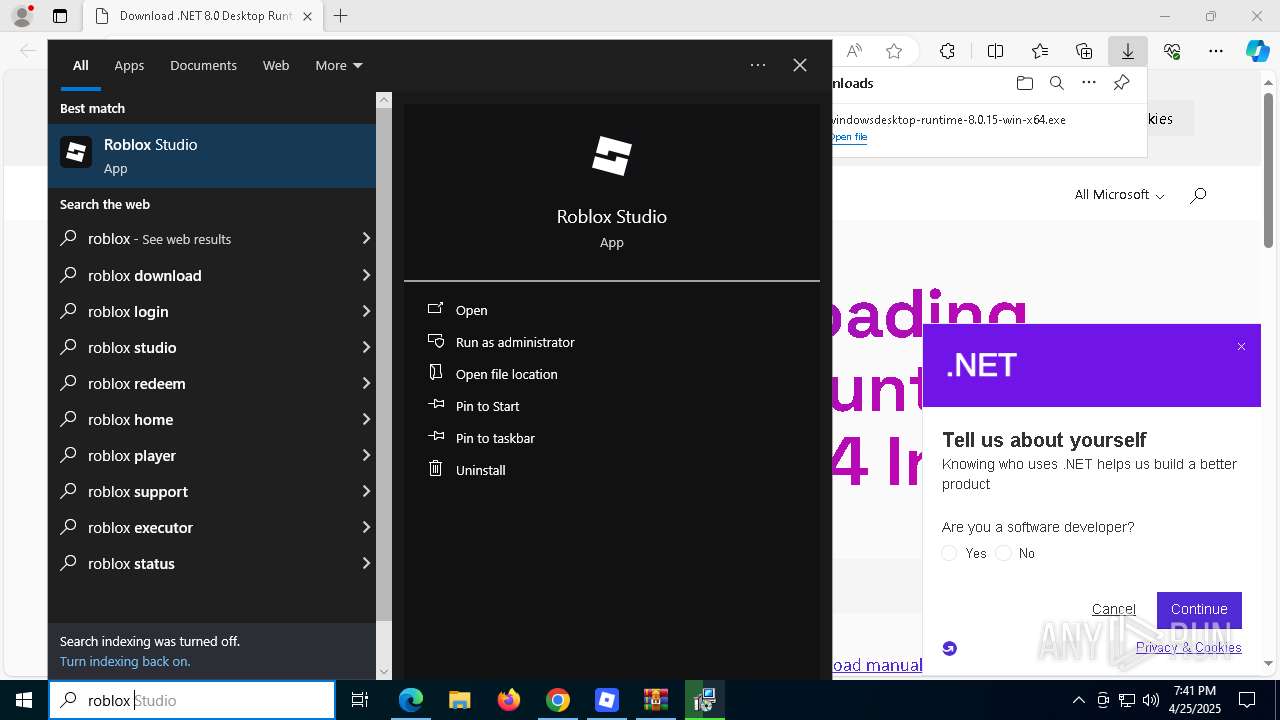Show hidden system tray icons
1280x720 pixels.
click(1078, 700)
